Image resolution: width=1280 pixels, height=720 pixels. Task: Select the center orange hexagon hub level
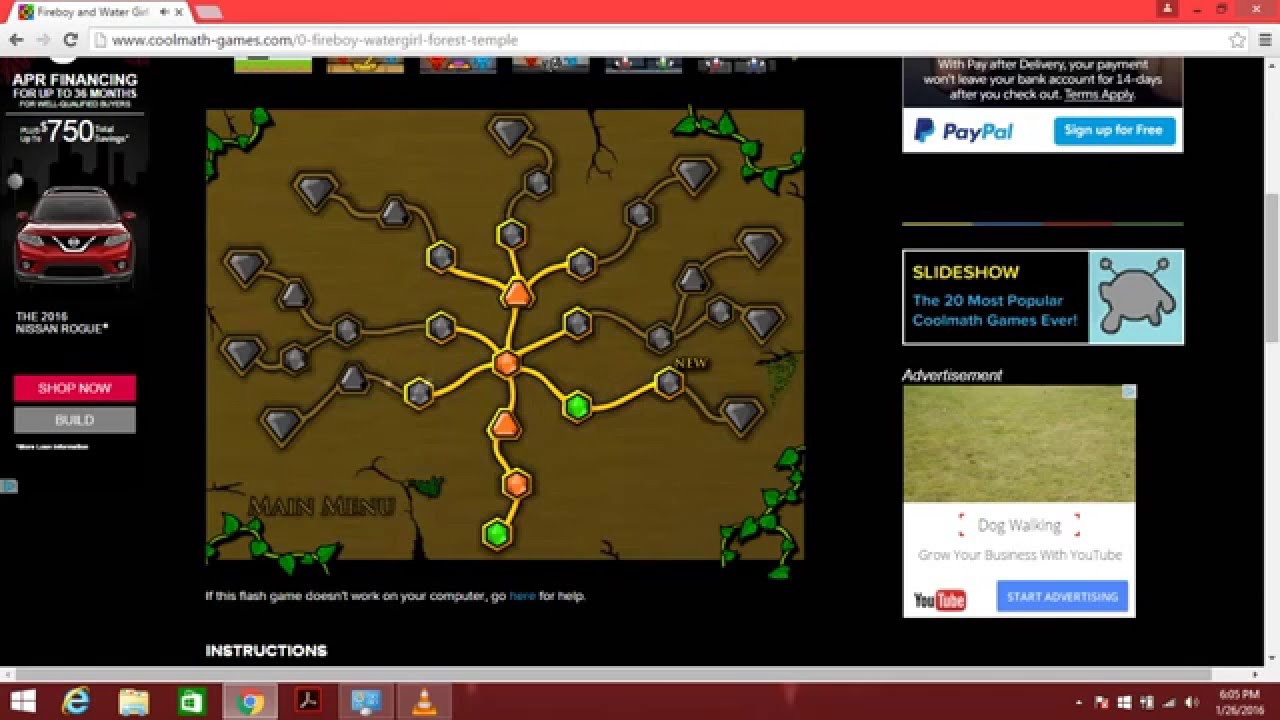[x=506, y=363]
